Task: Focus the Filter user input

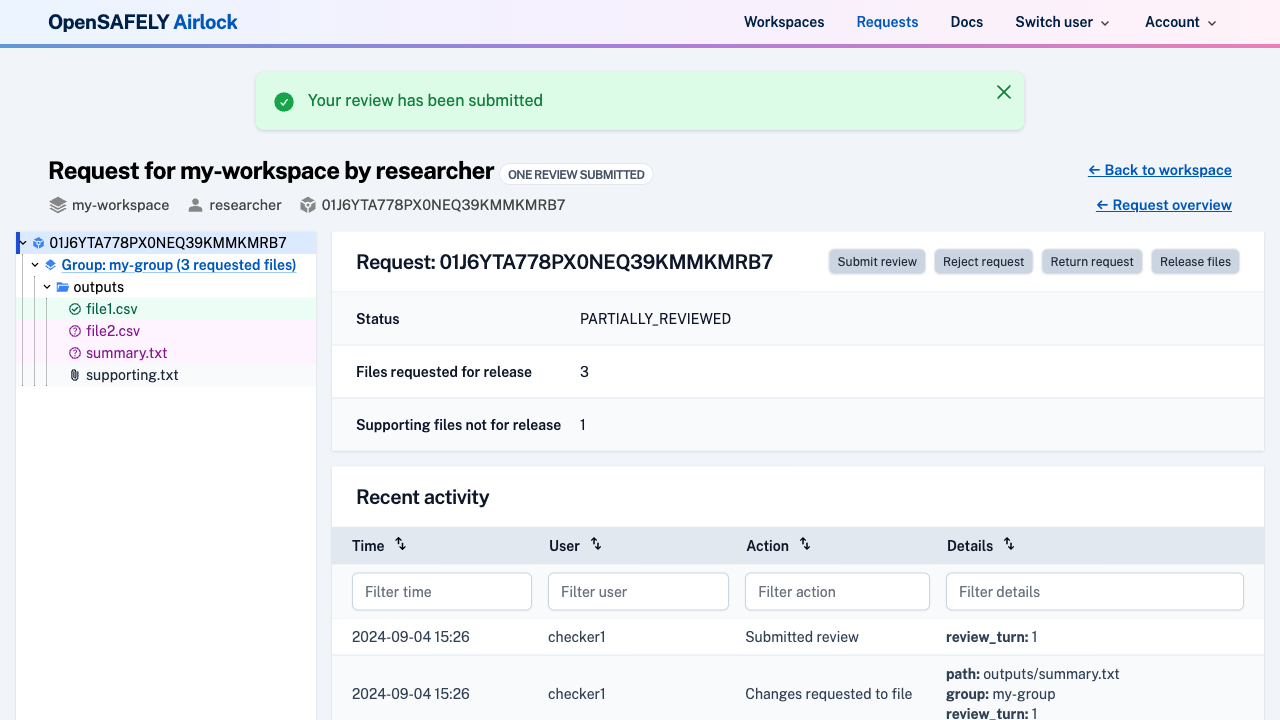Action: tap(638, 592)
